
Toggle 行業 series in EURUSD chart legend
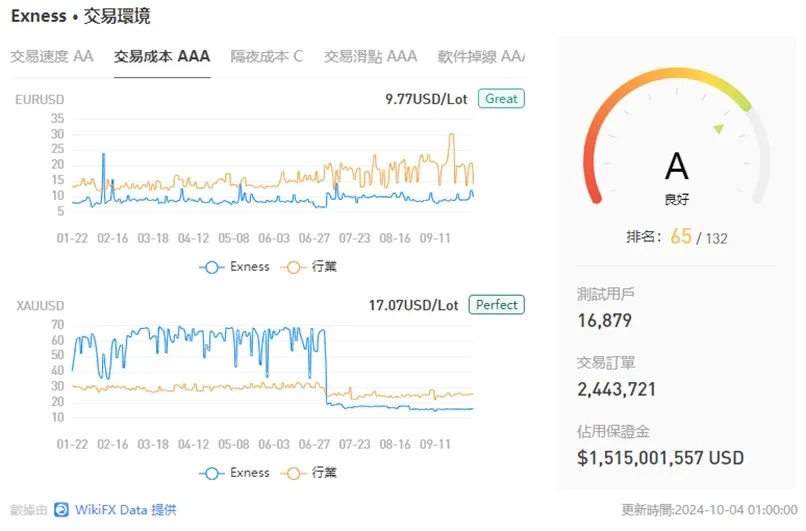pos(308,267)
